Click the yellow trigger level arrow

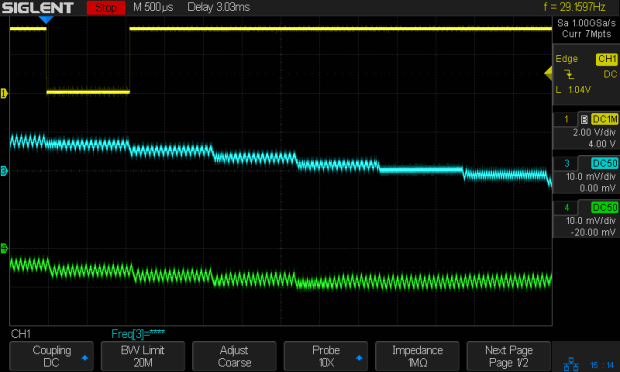click(x=548, y=74)
